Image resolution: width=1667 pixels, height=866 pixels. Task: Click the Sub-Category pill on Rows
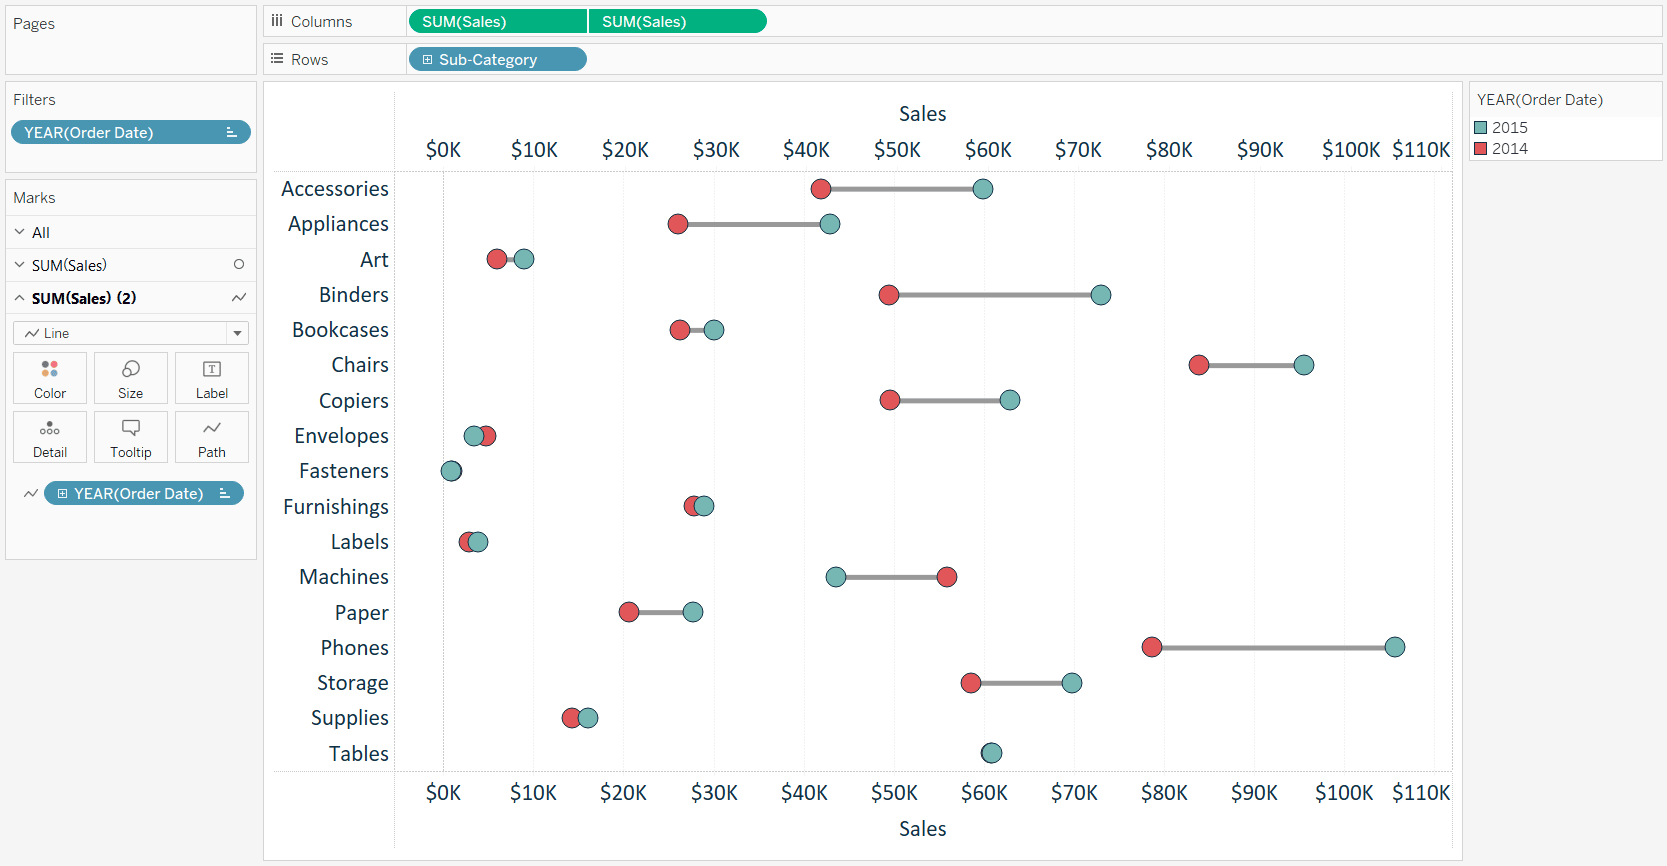point(498,59)
